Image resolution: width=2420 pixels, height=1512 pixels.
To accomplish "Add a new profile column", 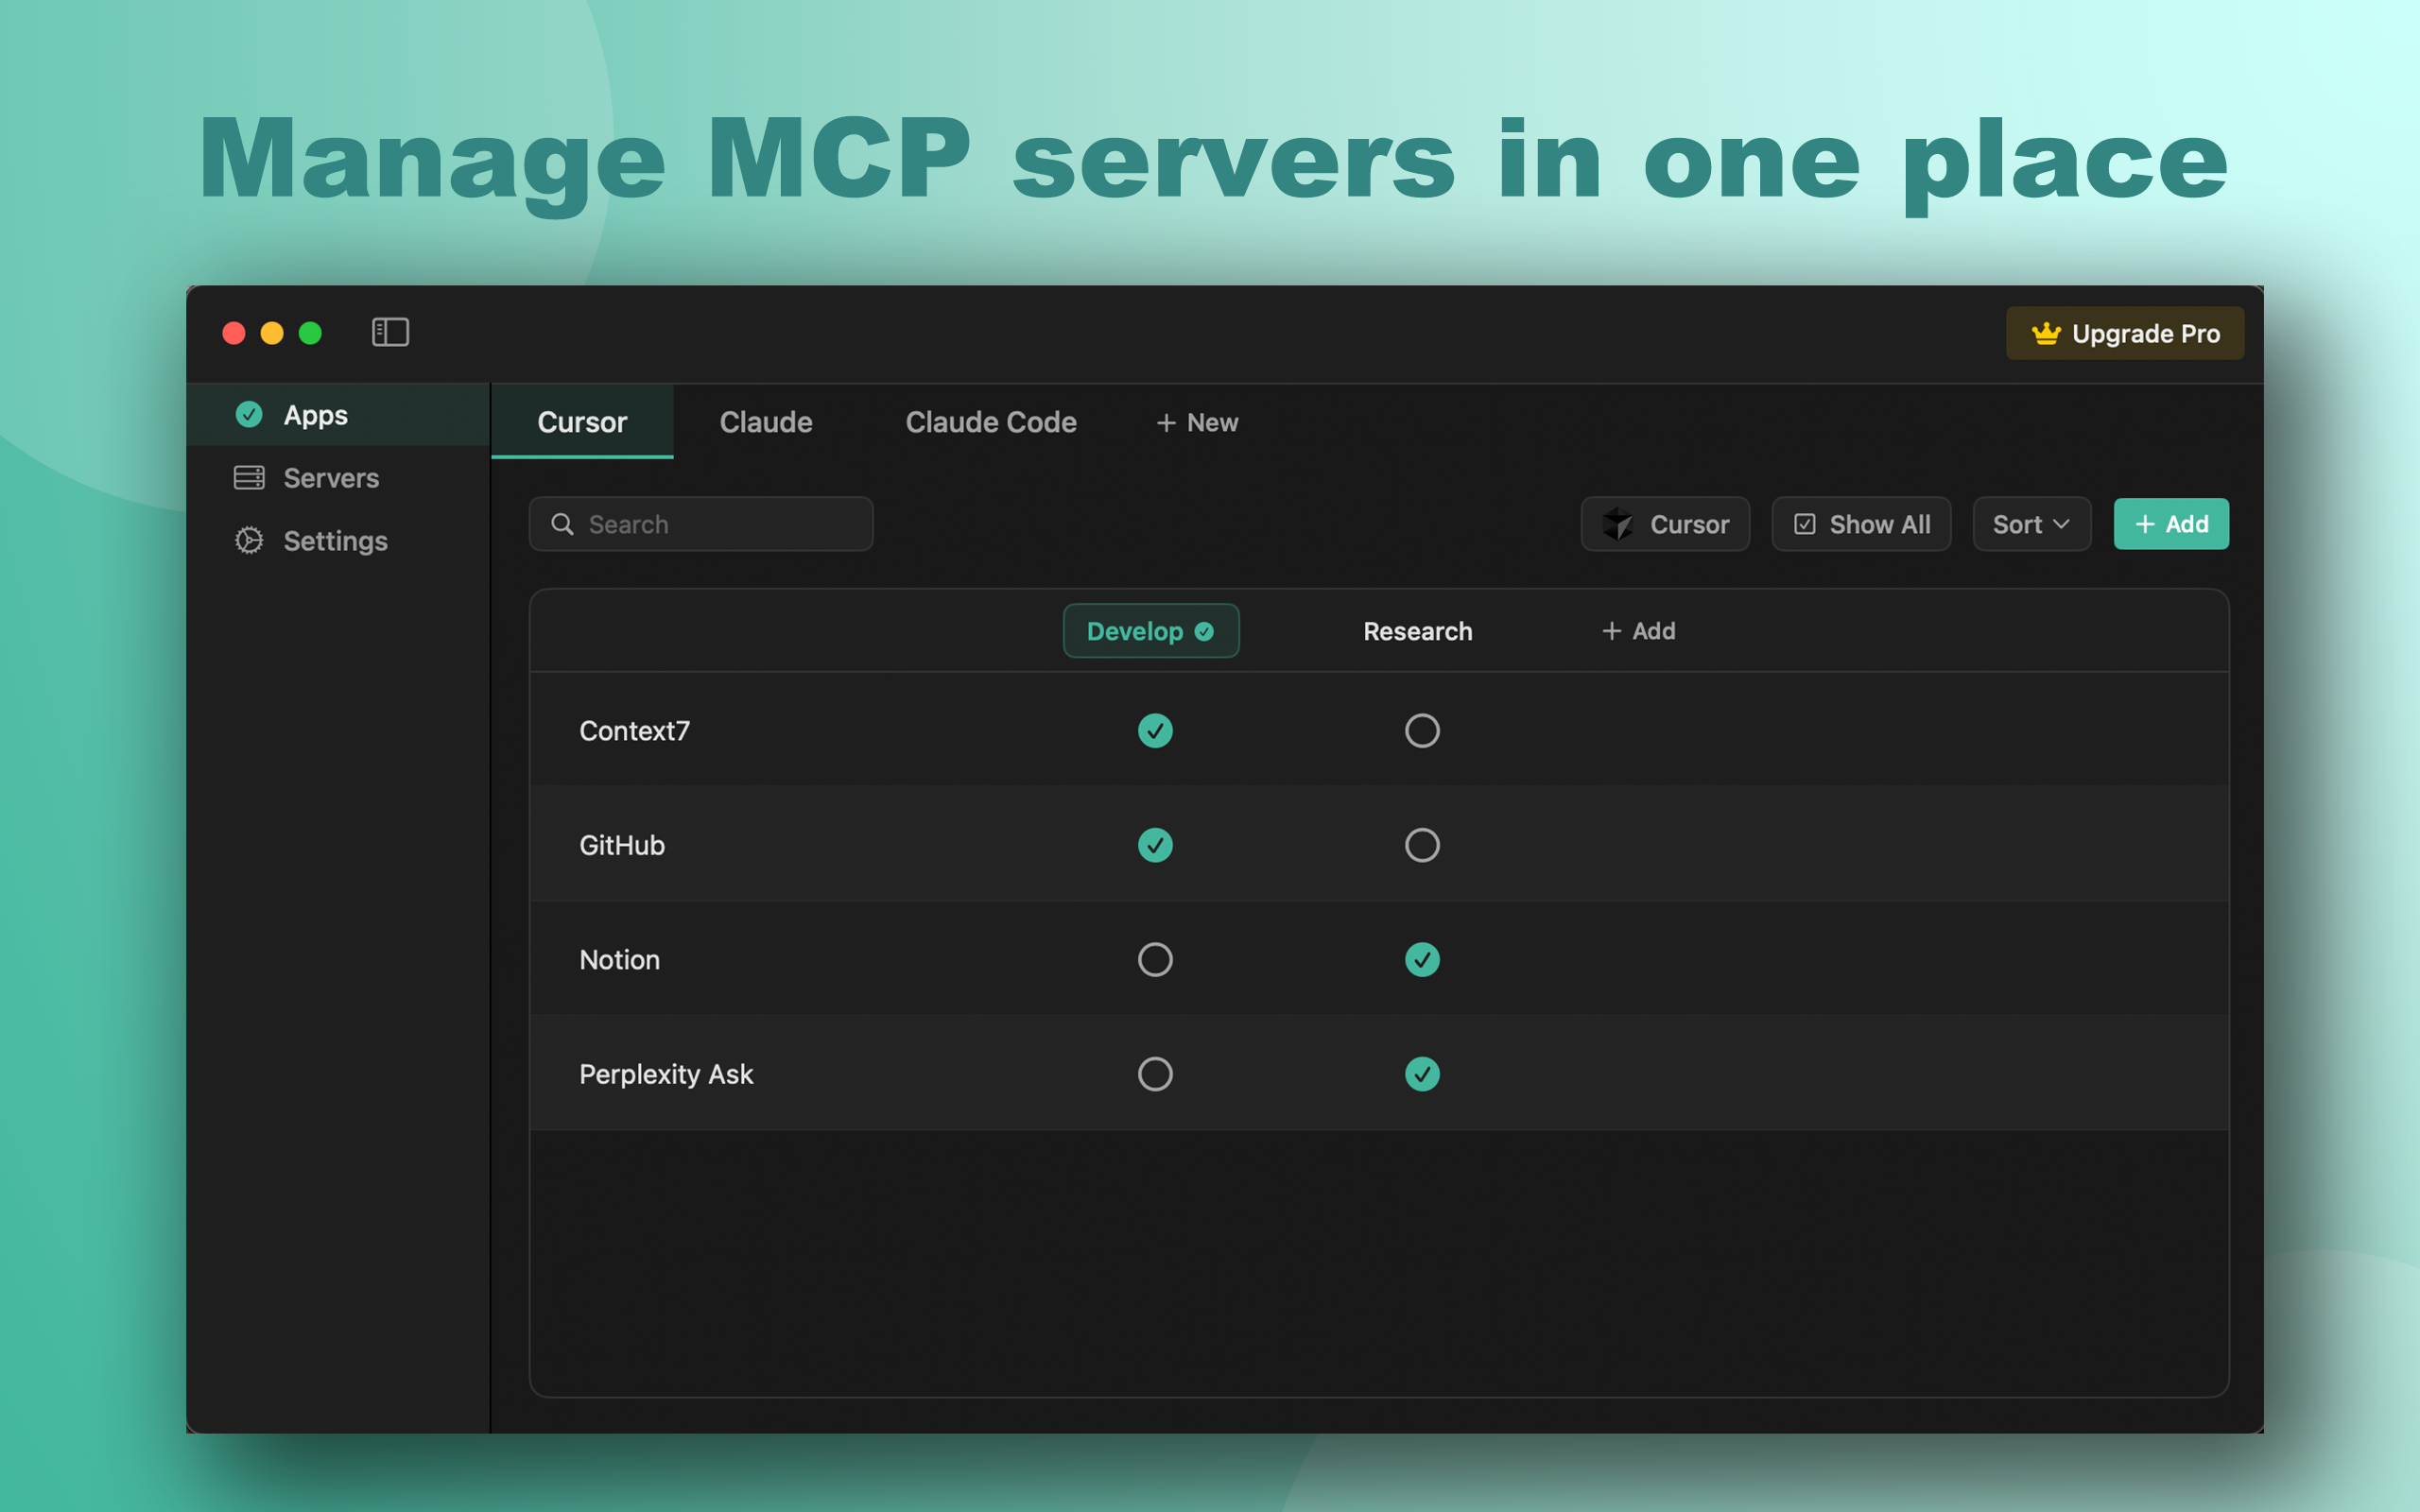I will tap(1638, 631).
